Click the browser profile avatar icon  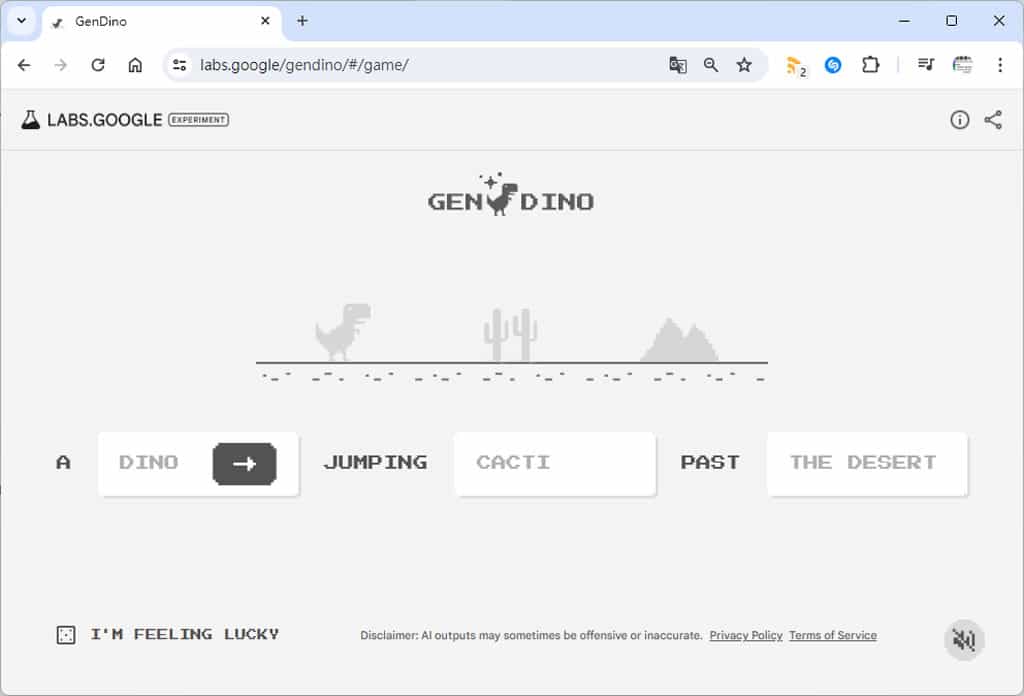[963, 65]
